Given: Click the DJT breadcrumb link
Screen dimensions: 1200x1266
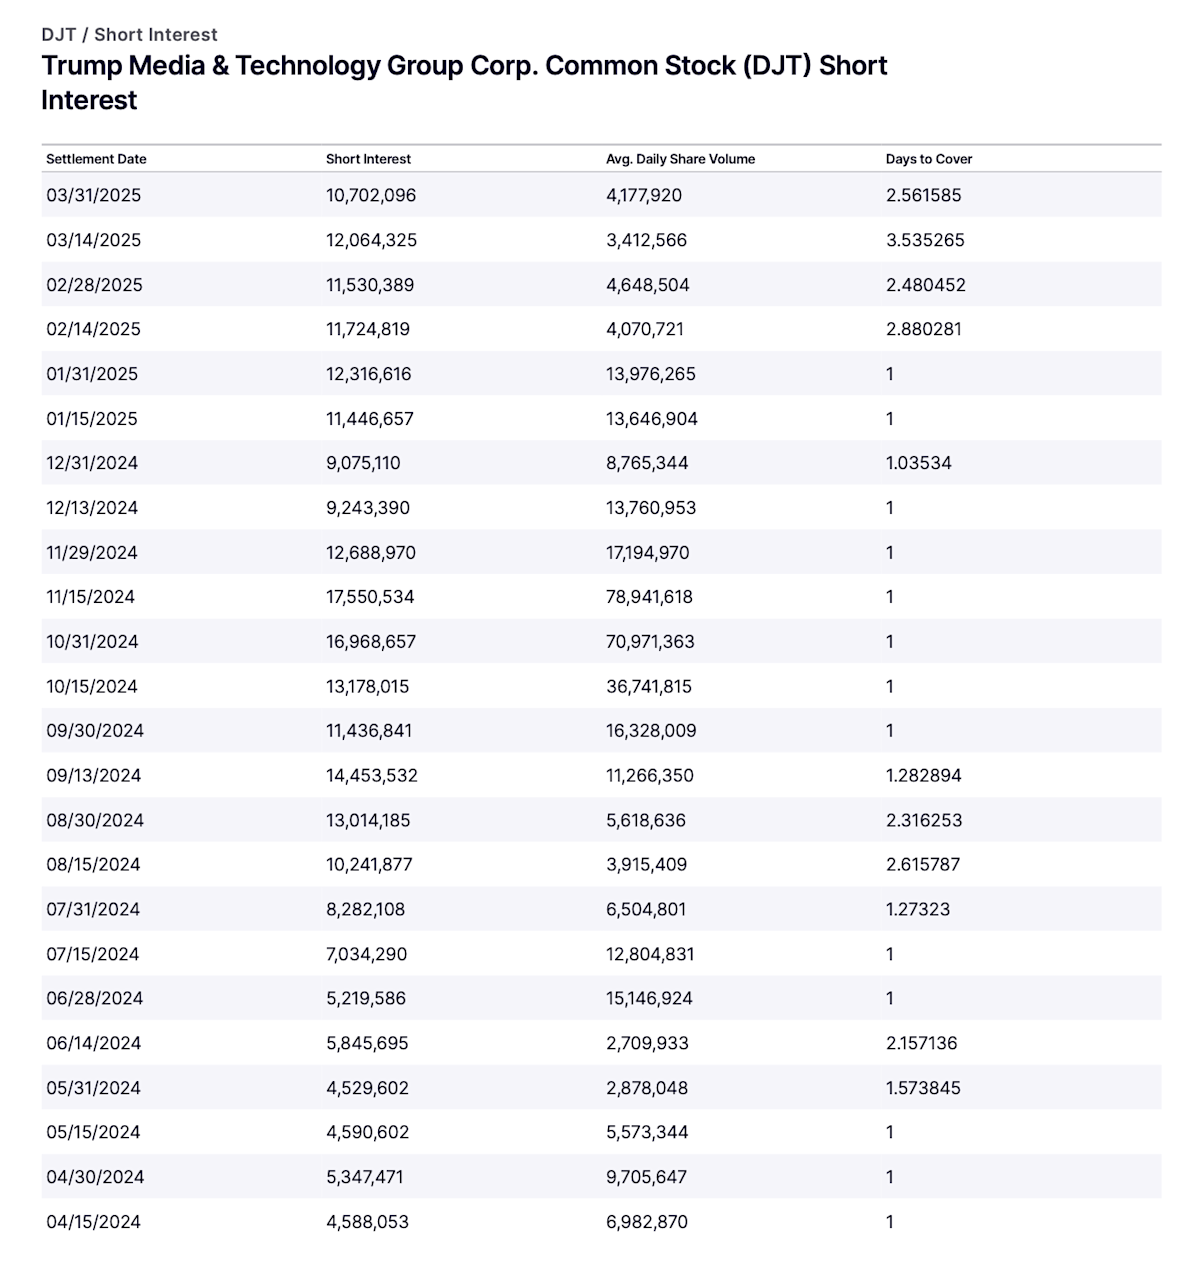Looking at the screenshot, I should tap(58, 34).
